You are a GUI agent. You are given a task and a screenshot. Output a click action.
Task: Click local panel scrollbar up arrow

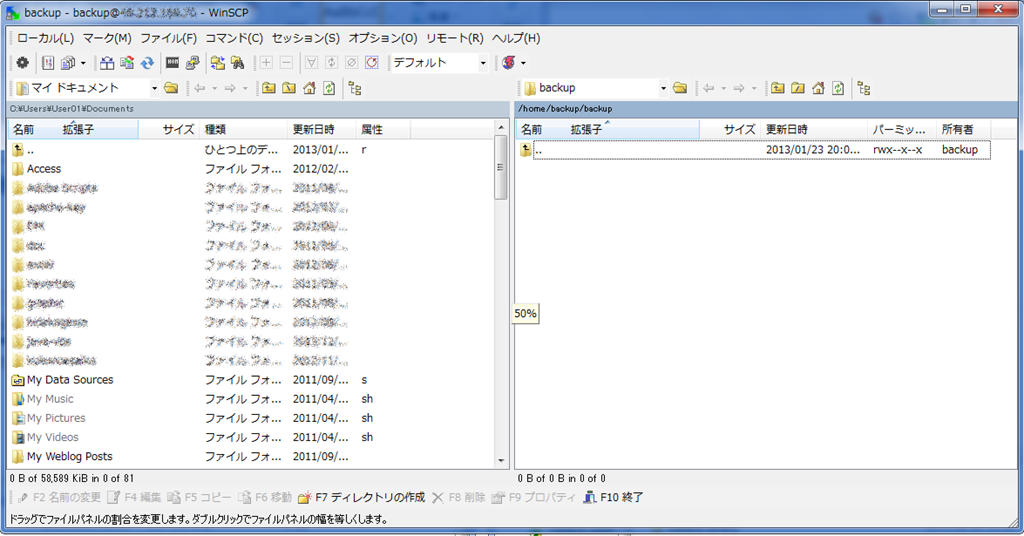tap(501, 127)
